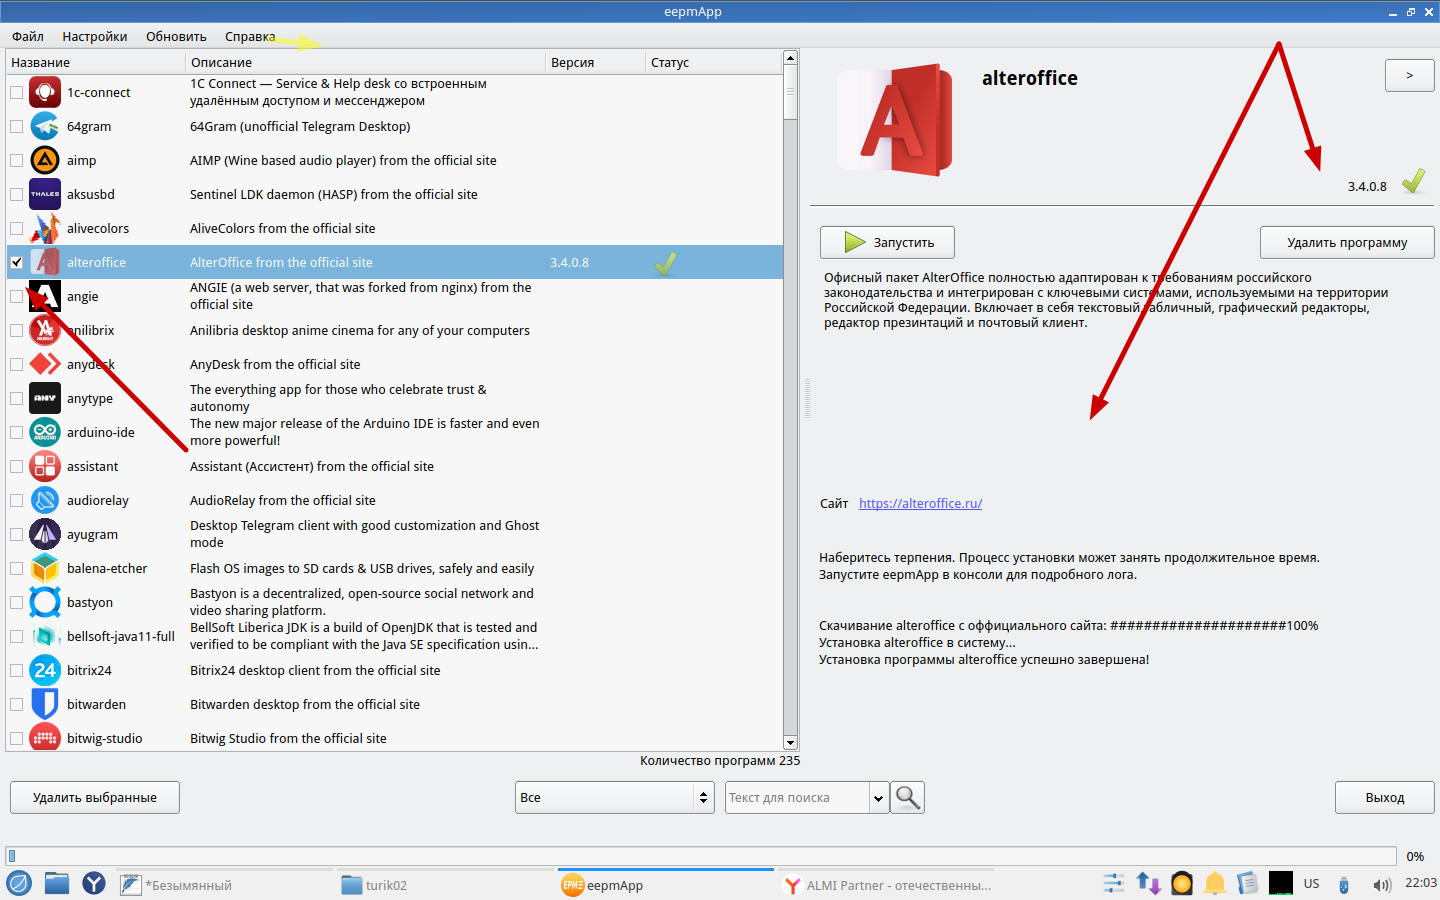Click the network arrows tray icon

(x=1148, y=883)
